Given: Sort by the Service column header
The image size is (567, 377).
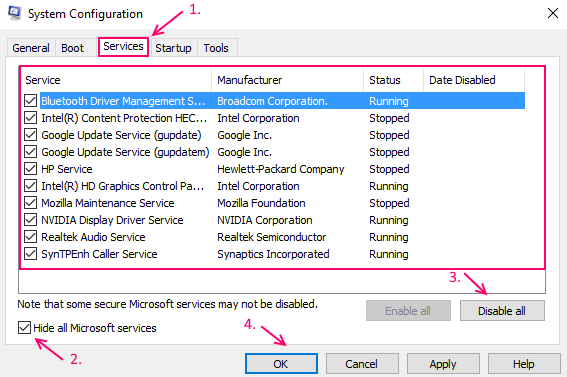Looking at the screenshot, I should click(117, 80).
